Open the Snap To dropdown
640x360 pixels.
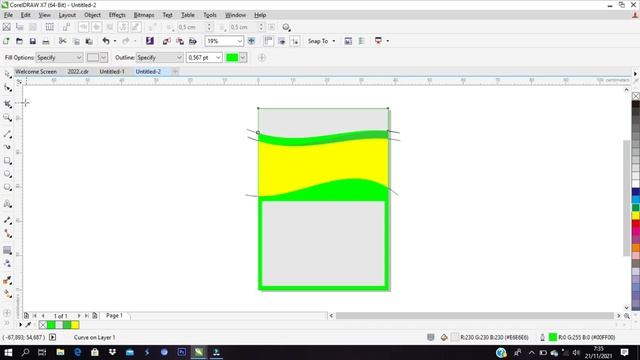point(321,41)
